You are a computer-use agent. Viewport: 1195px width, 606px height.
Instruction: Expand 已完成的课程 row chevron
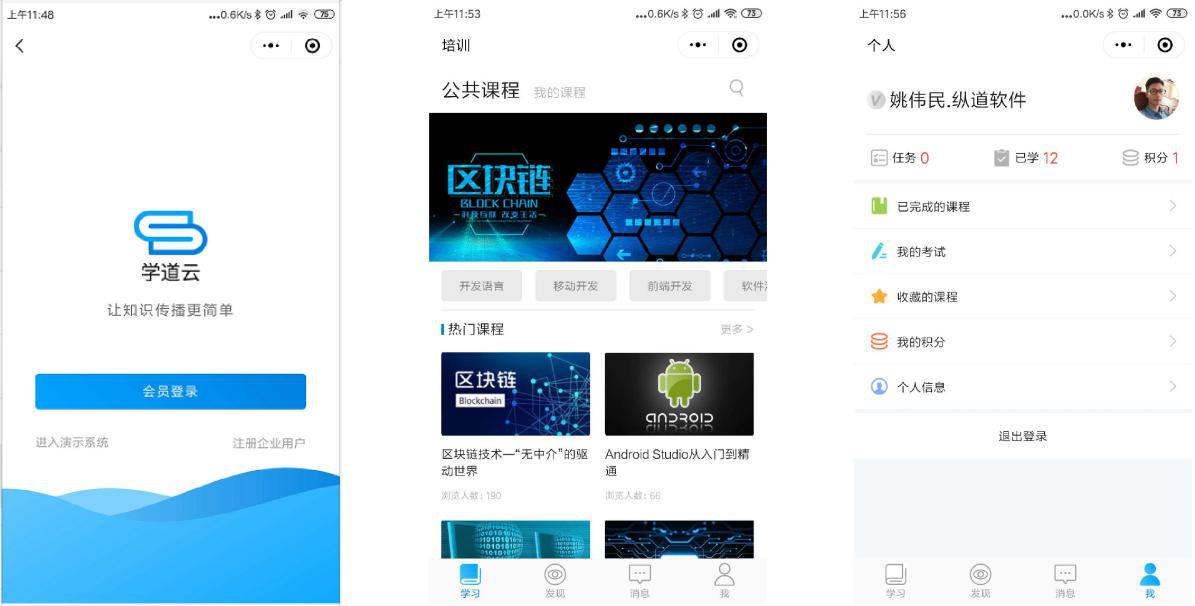[x=1172, y=206]
